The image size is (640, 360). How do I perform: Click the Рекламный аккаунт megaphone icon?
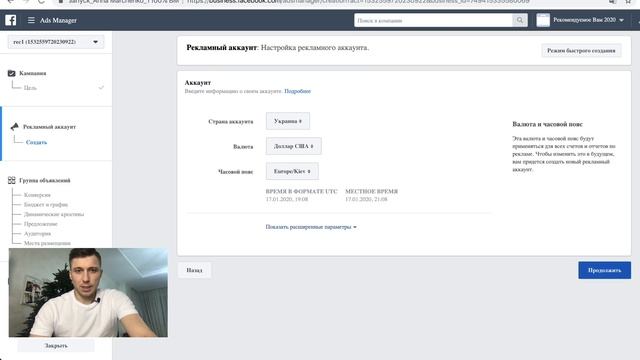[15, 127]
